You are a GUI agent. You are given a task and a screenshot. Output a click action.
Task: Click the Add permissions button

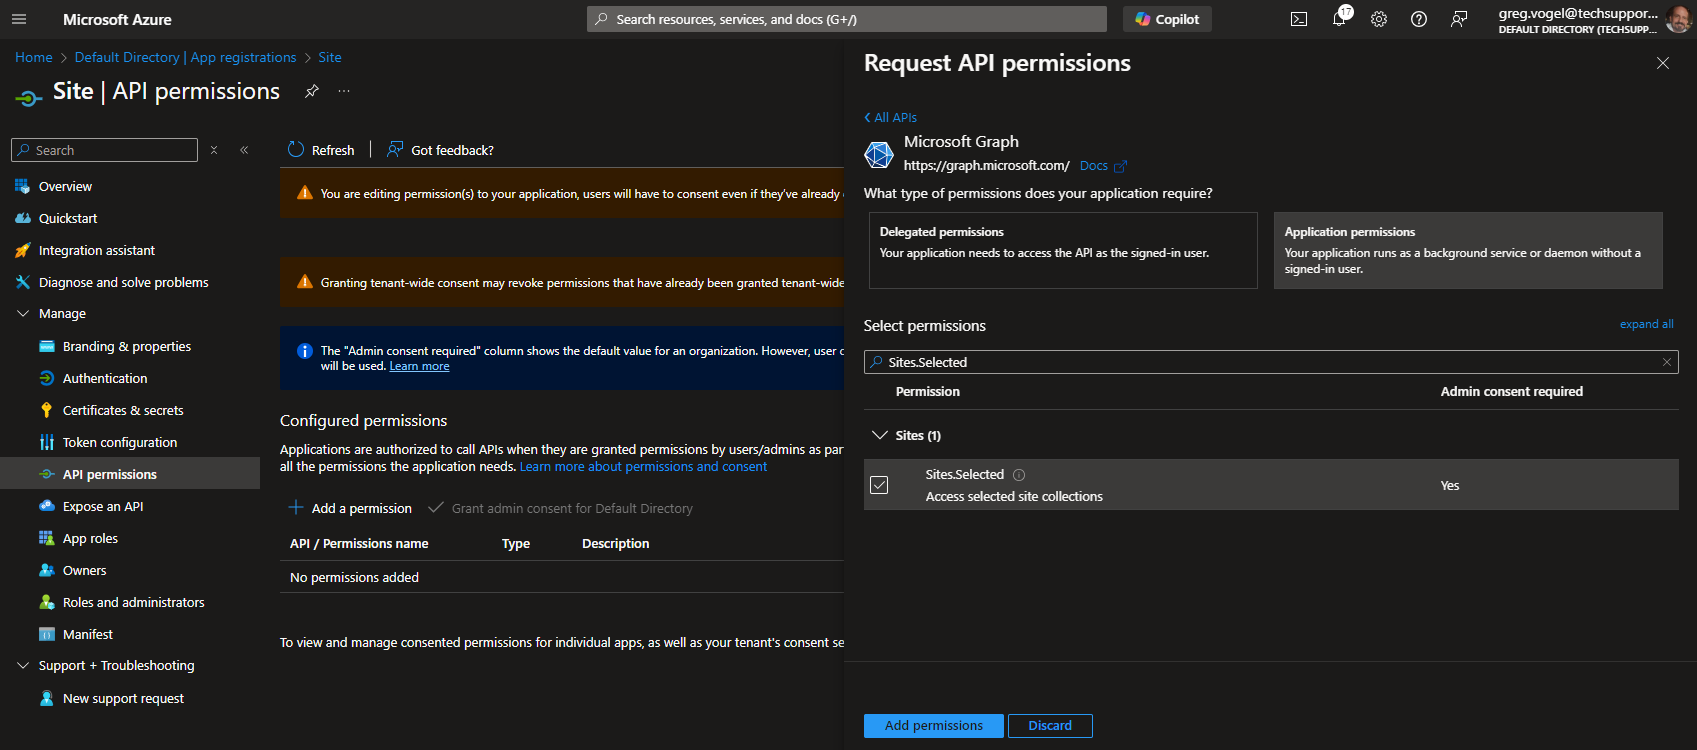(x=933, y=726)
